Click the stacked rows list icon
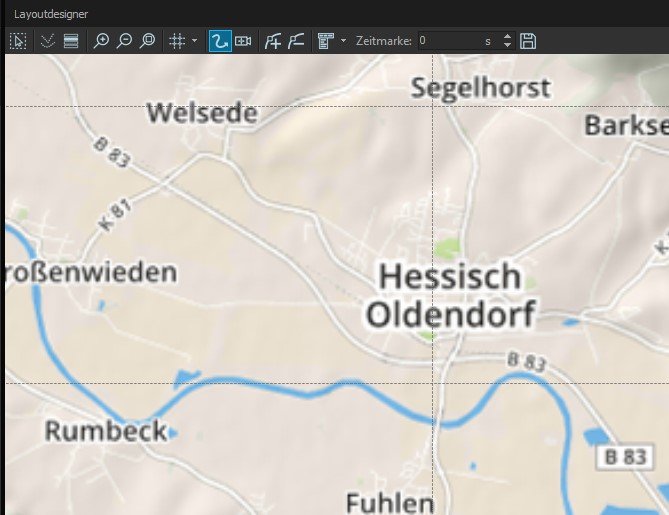 pyautogui.click(x=70, y=41)
